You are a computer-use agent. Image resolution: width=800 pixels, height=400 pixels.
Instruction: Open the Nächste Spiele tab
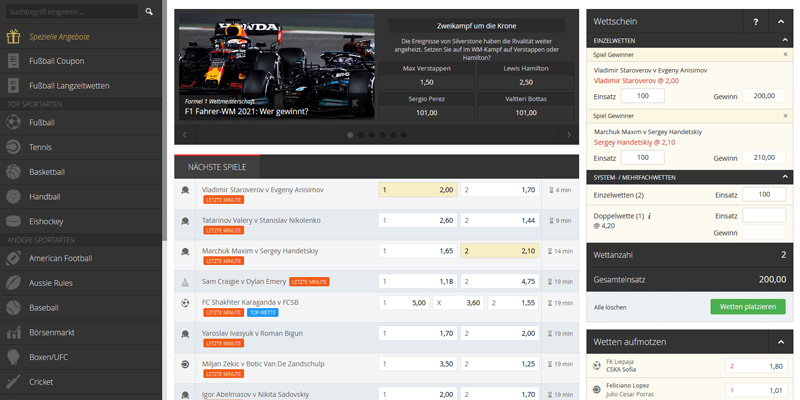(217, 167)
